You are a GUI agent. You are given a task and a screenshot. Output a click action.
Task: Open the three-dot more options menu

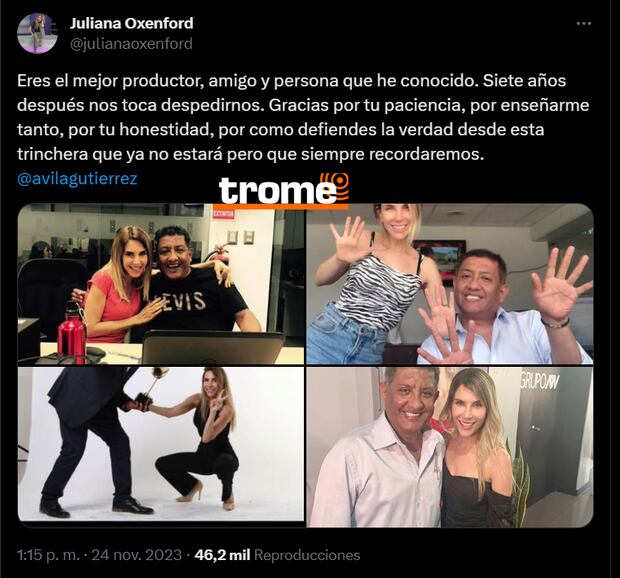pos(584,24)
